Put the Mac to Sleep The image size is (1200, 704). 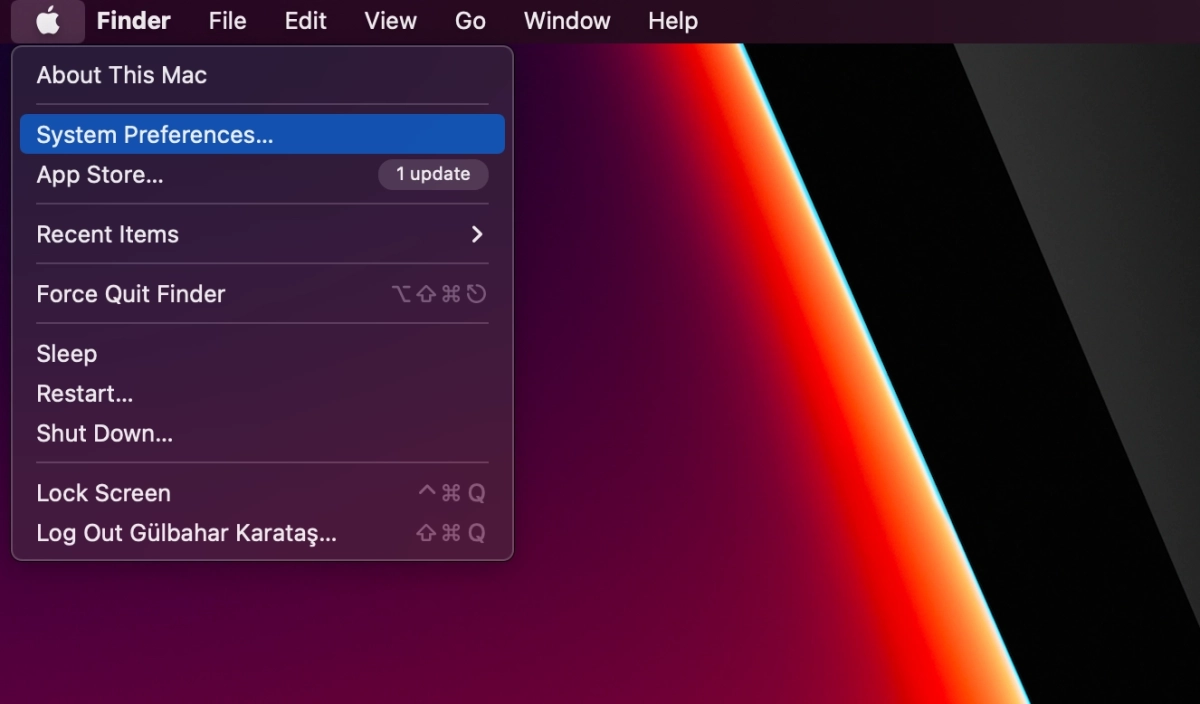(x=66, y=353)
